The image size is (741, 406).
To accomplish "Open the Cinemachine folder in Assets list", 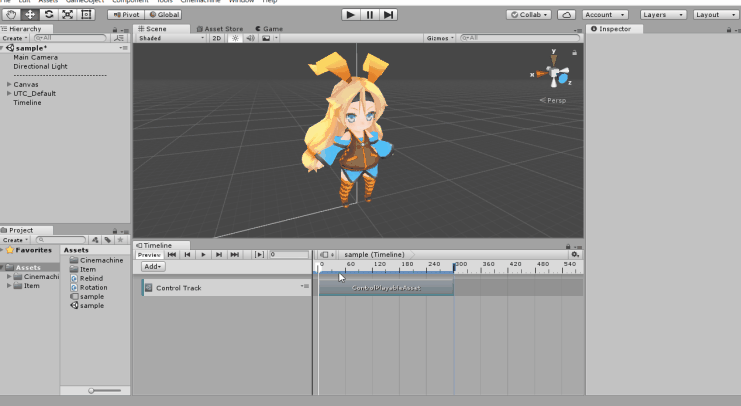I will pos(96,260).
